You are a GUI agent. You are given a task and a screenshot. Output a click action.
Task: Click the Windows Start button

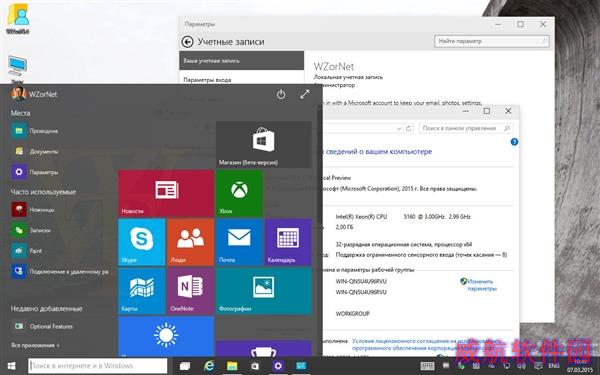(x=11, y=366)
